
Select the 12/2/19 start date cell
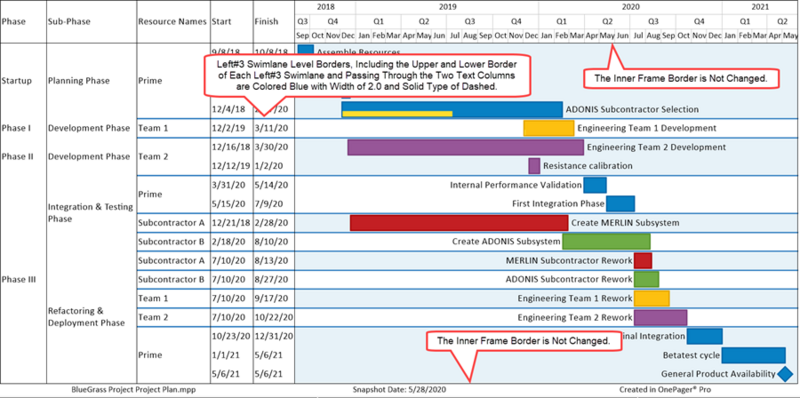[228, 128]
